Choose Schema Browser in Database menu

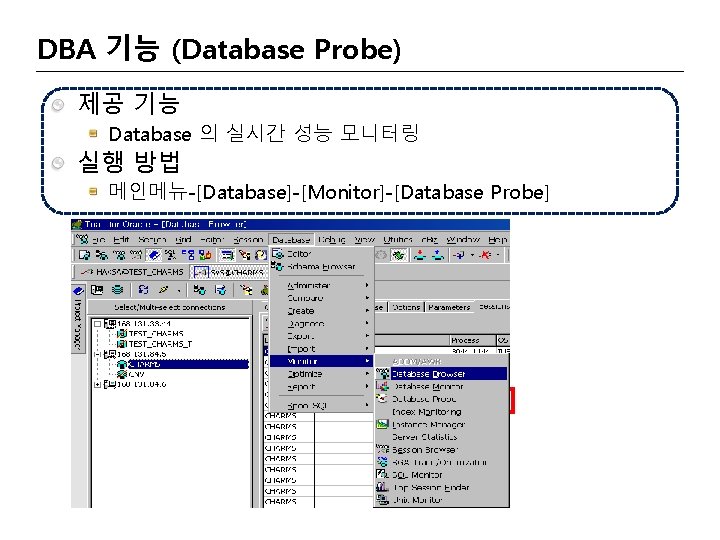(321, 266)
